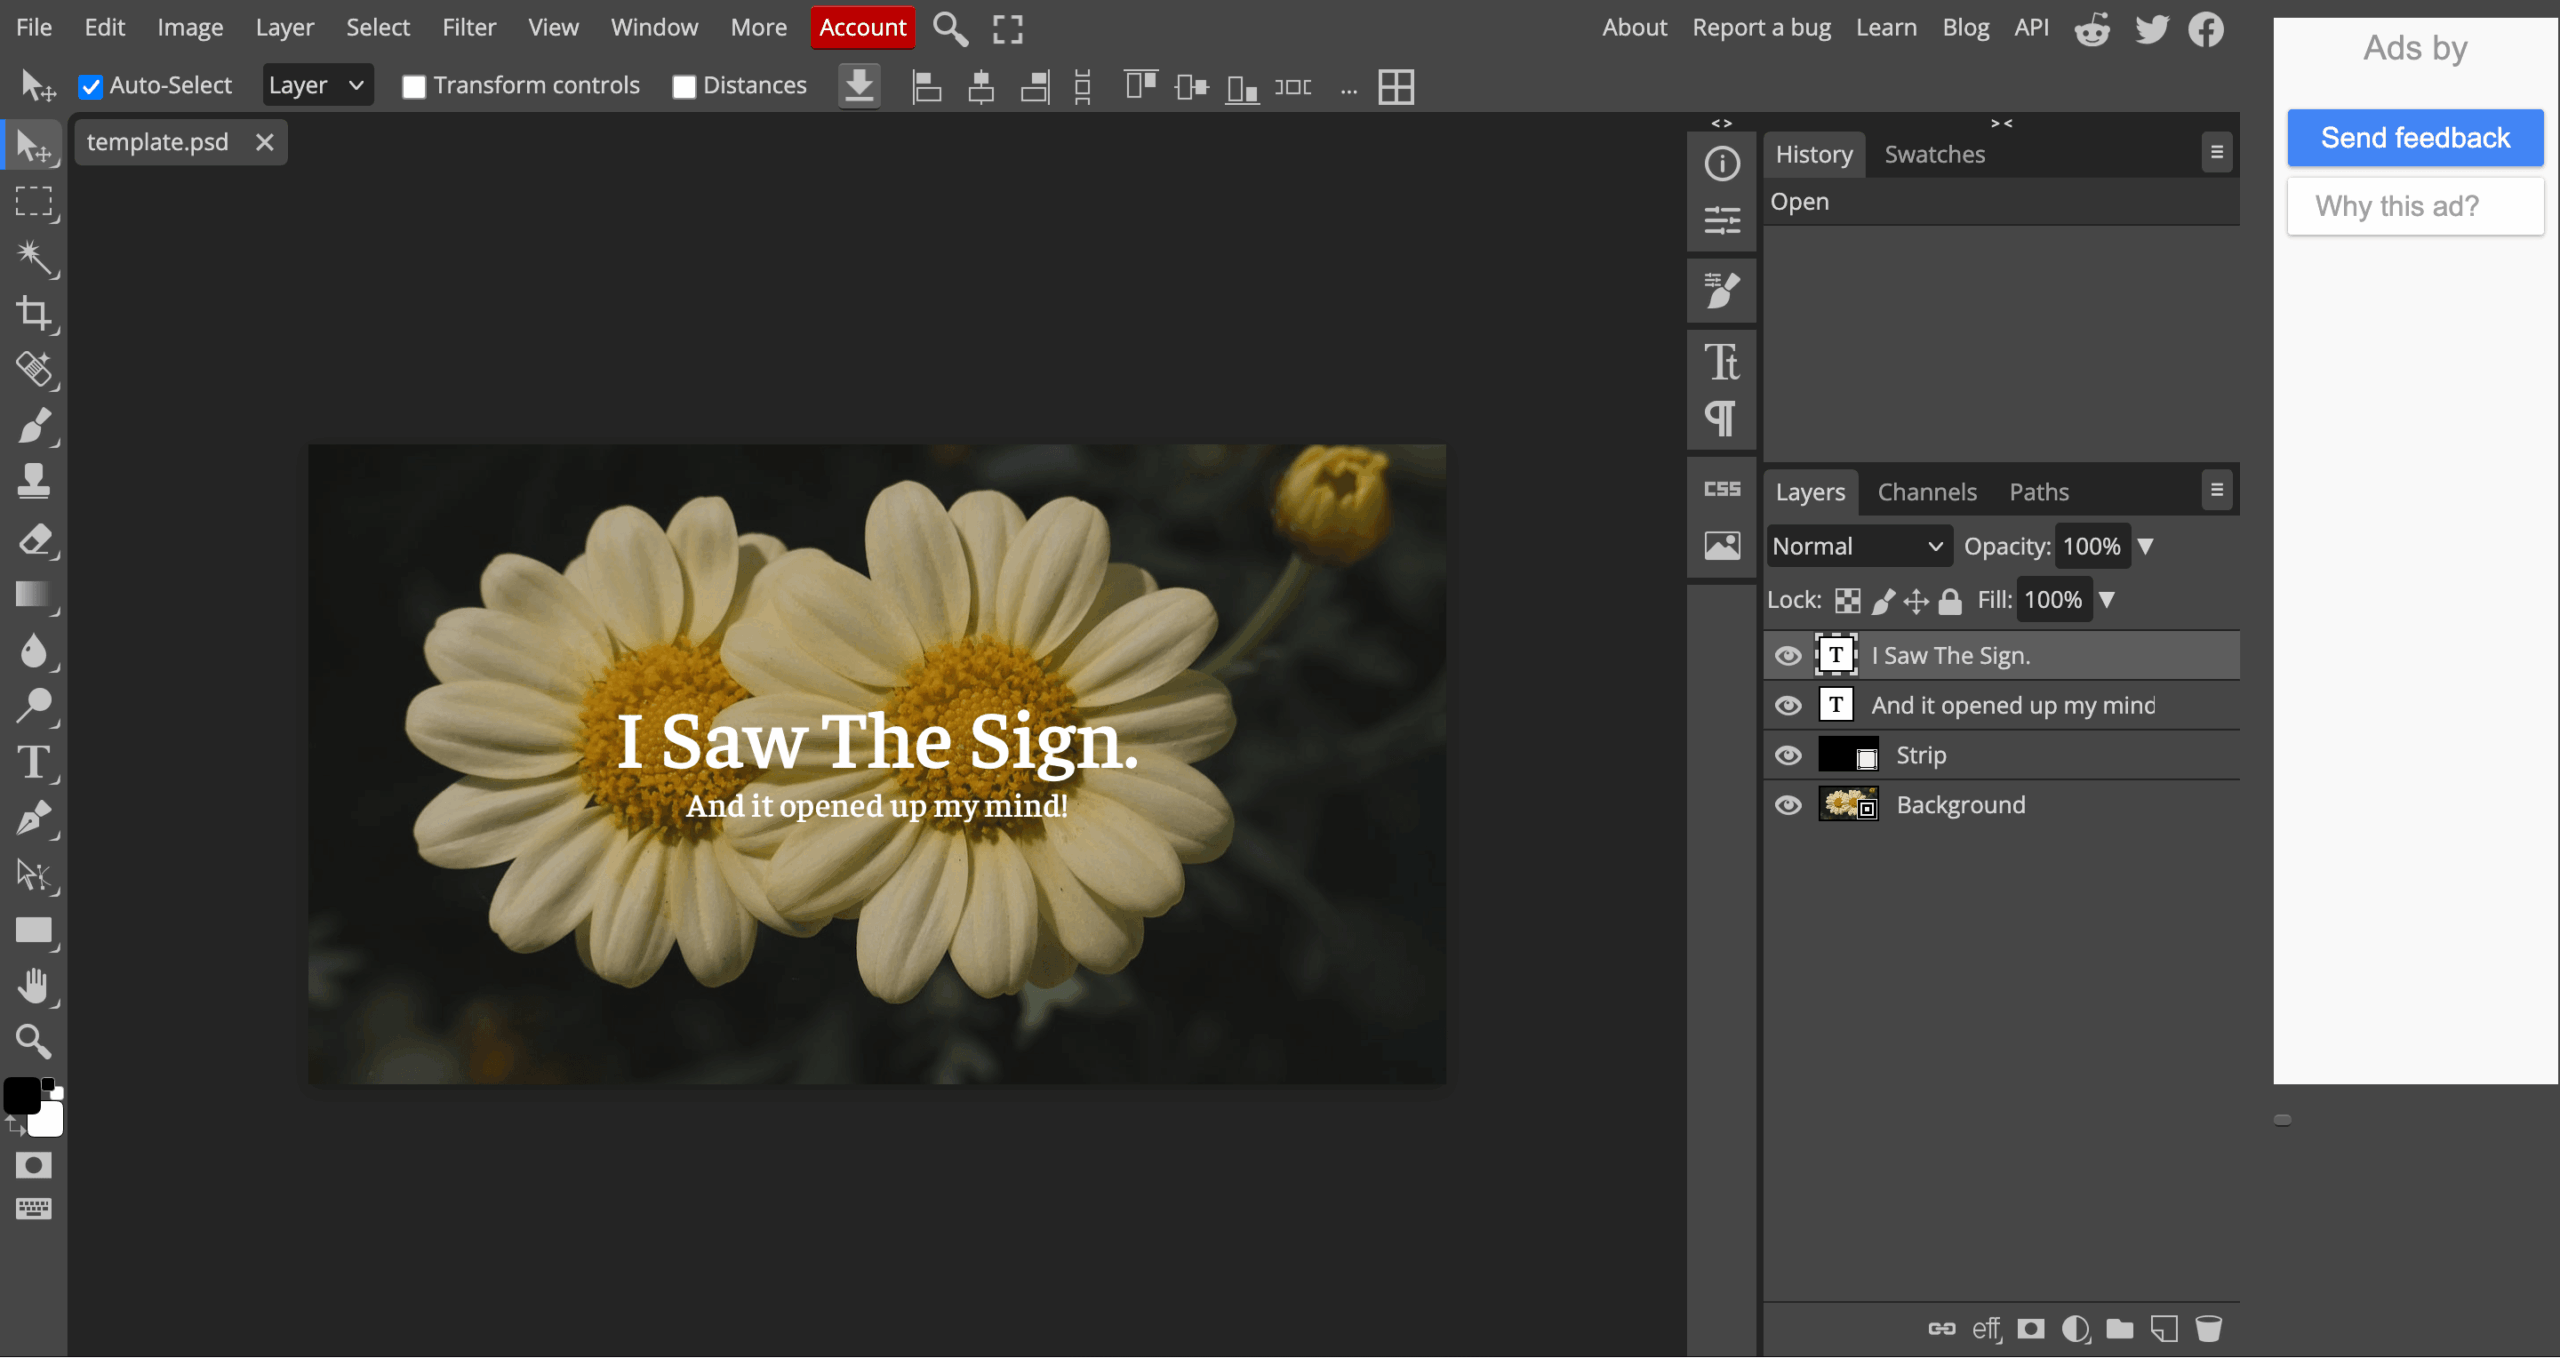2560x1358 pixels.
Task: Select the Eraser tool
Action: click(34, 540)
